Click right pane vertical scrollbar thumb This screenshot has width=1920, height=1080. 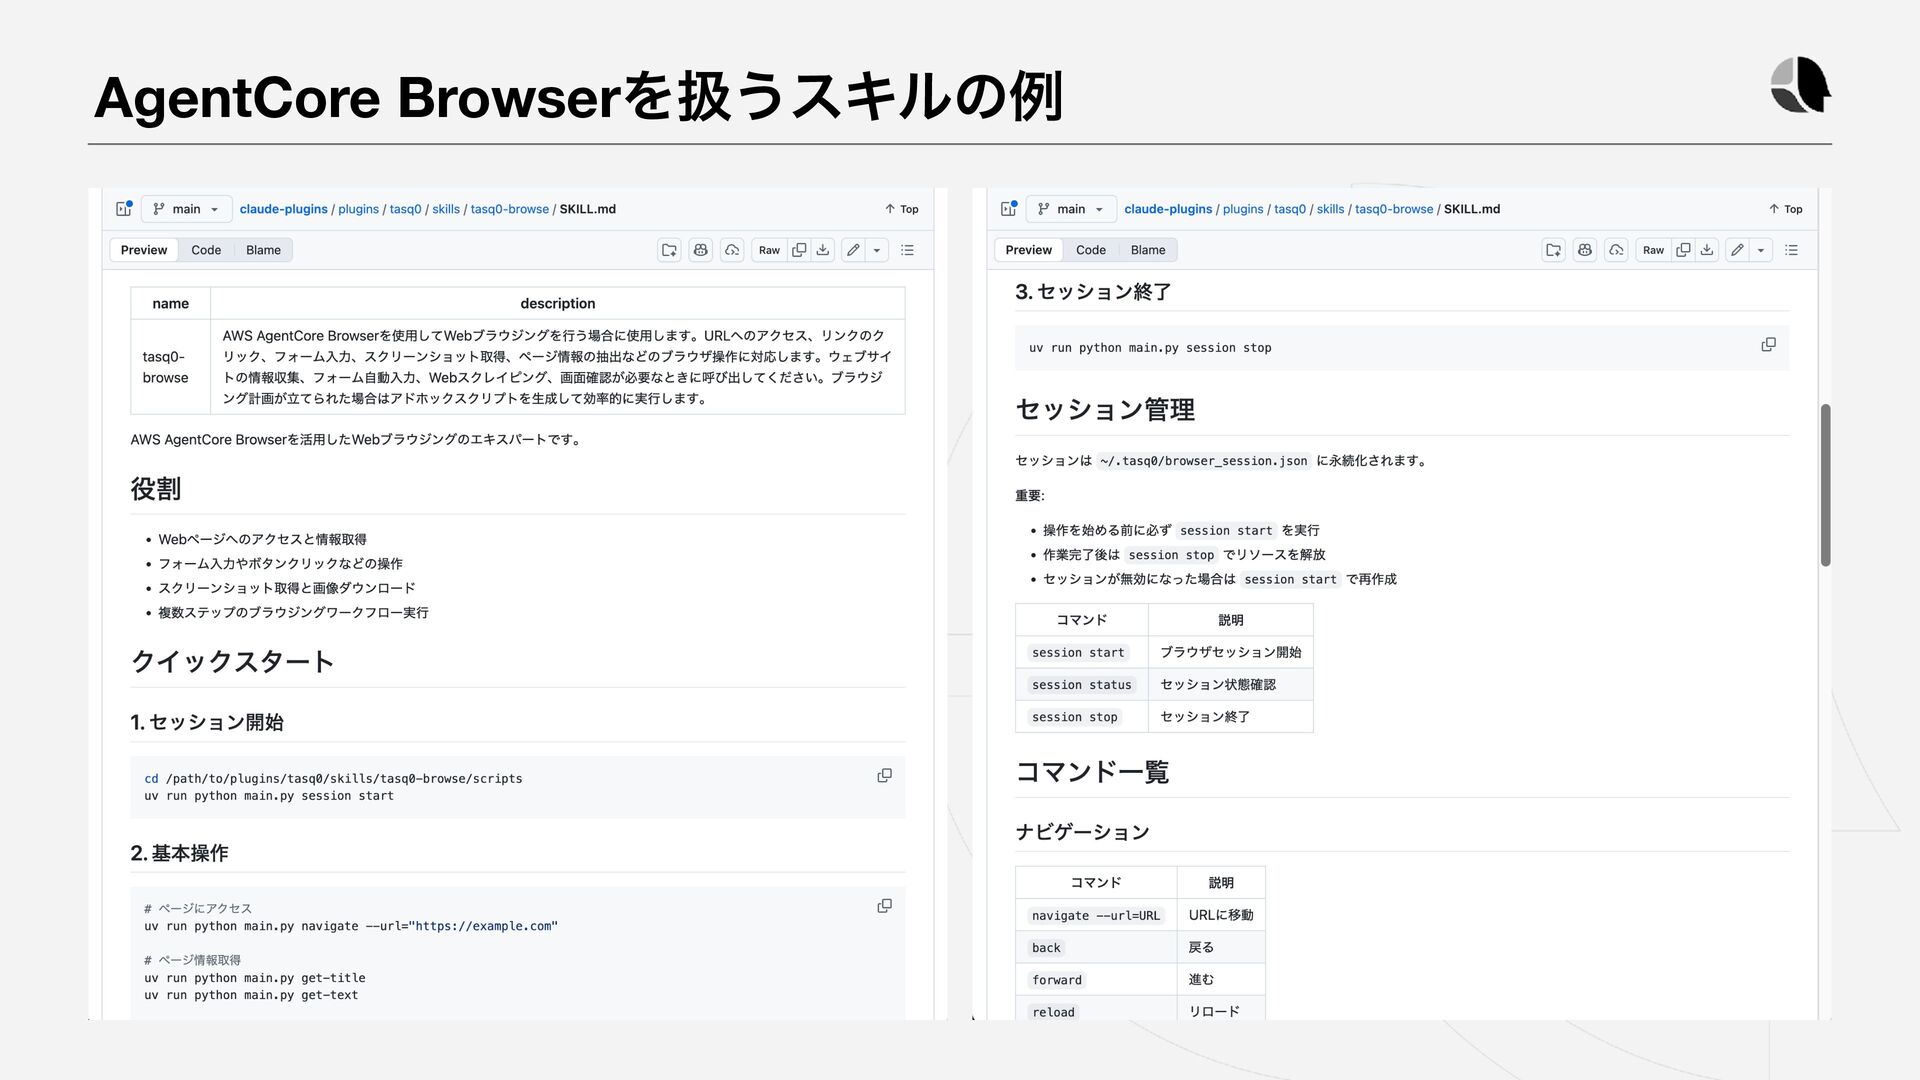(1825, 485)
